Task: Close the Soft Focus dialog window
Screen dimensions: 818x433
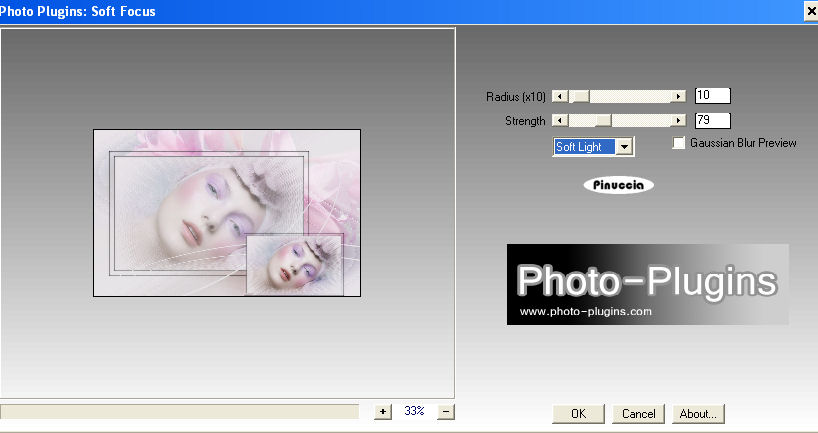Action: (811, 10)
